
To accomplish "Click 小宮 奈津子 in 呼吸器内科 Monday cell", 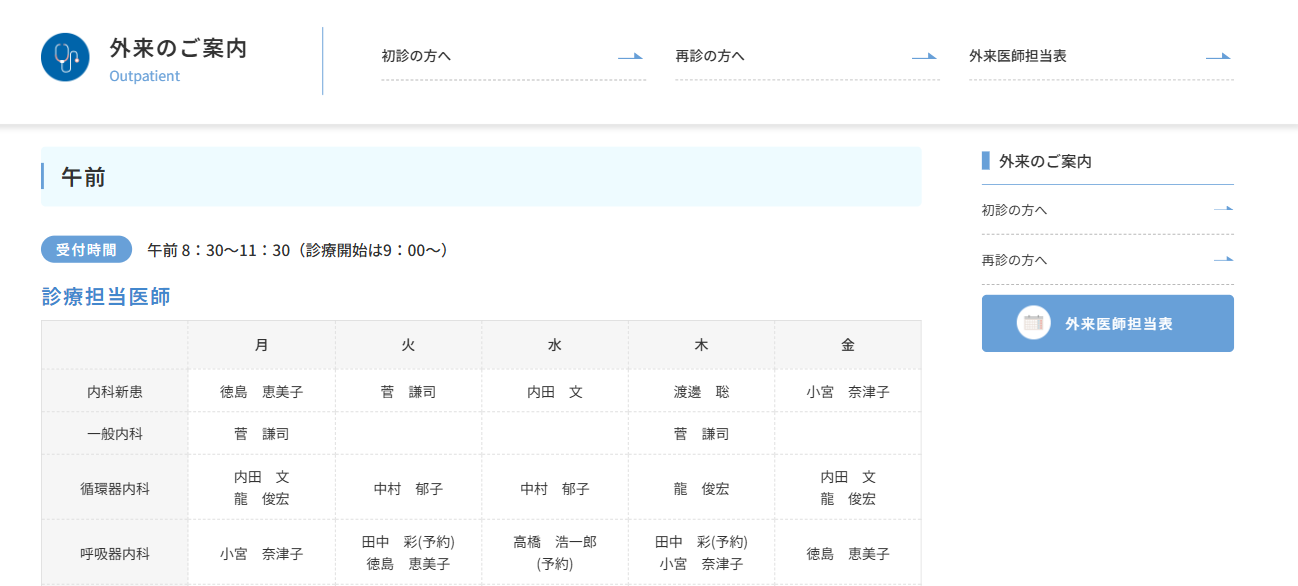I will (261, 553).
